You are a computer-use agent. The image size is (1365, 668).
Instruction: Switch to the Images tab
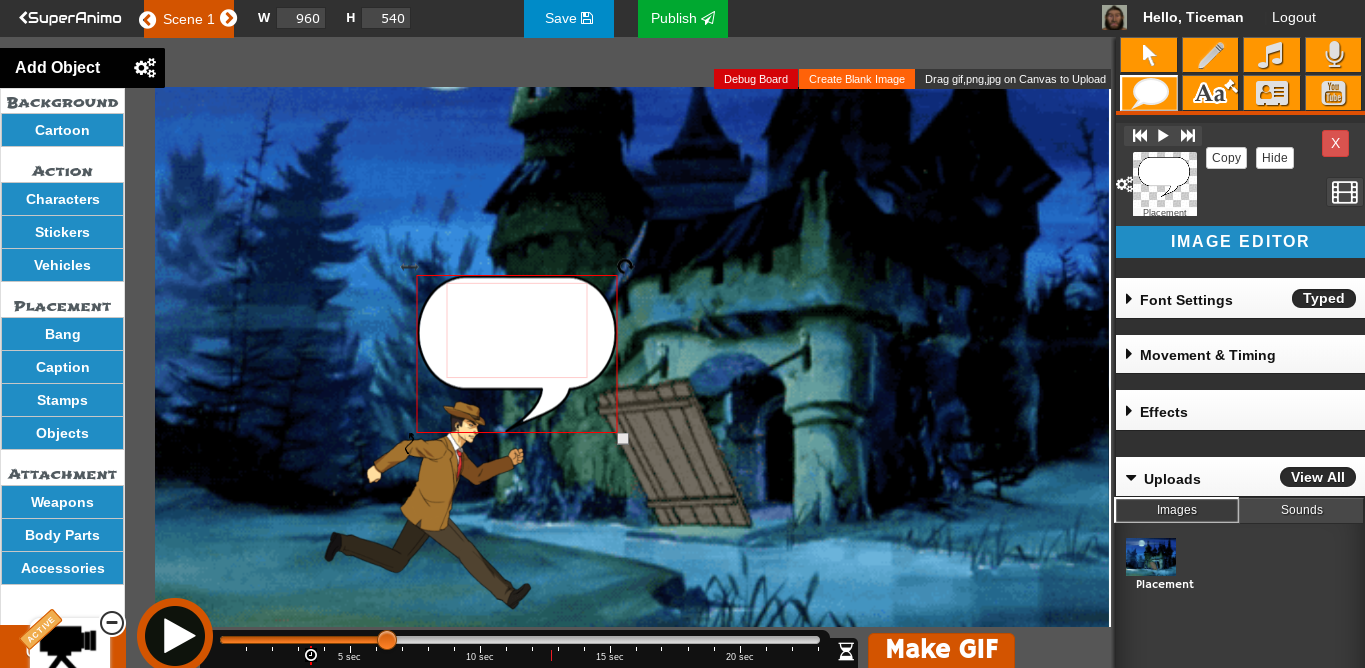(x=1177, y=510)
